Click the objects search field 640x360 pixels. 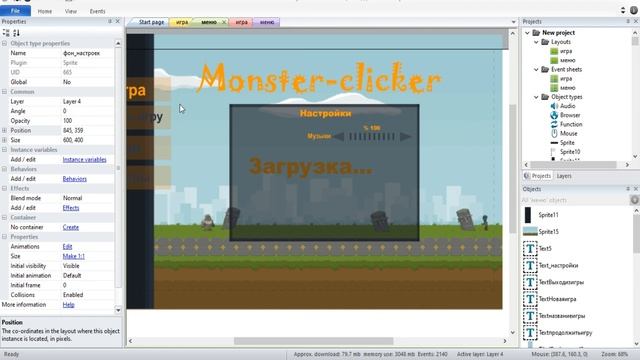click(576, 200)
